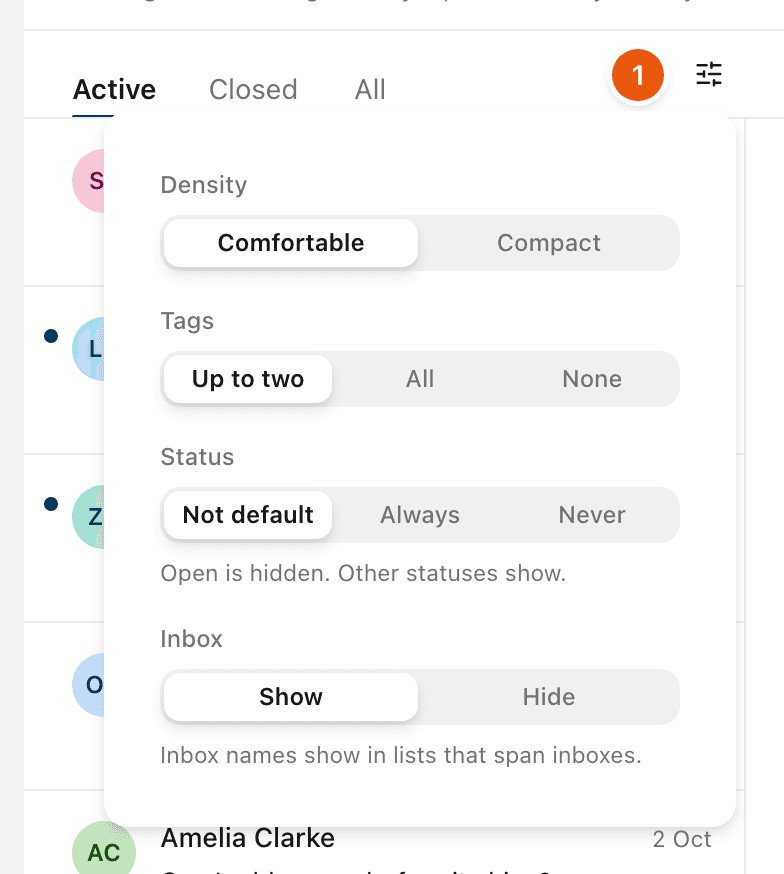Switch to the Closed tab
784x874 pixels.
coord(253,90)
